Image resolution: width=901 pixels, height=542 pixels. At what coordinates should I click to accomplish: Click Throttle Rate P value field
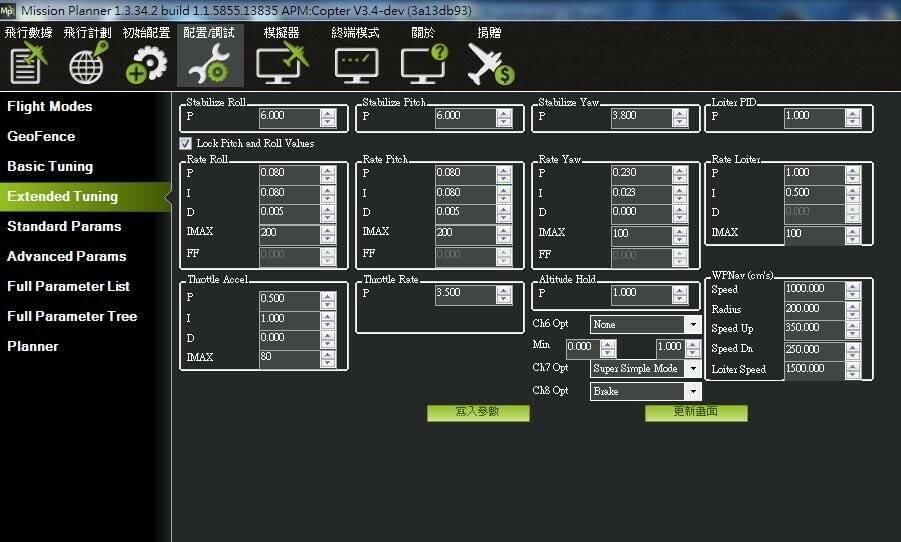click(x=465, y=294)
